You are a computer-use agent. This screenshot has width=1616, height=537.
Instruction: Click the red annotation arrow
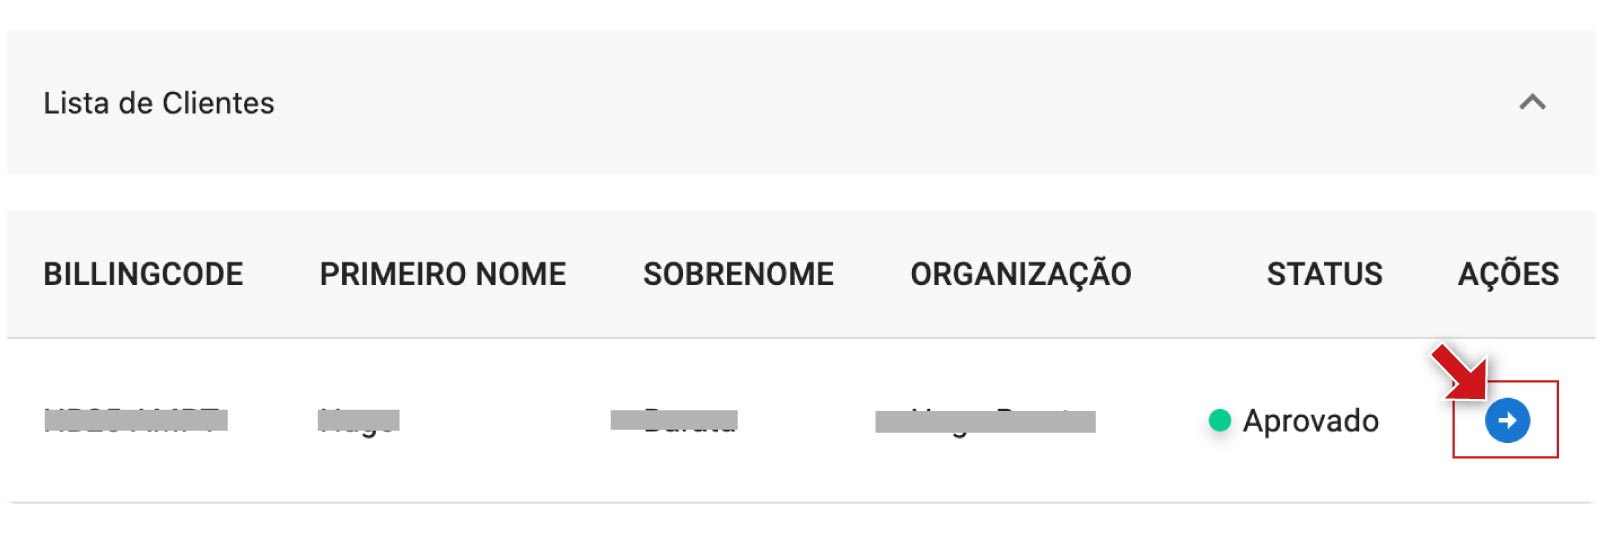1457,371
